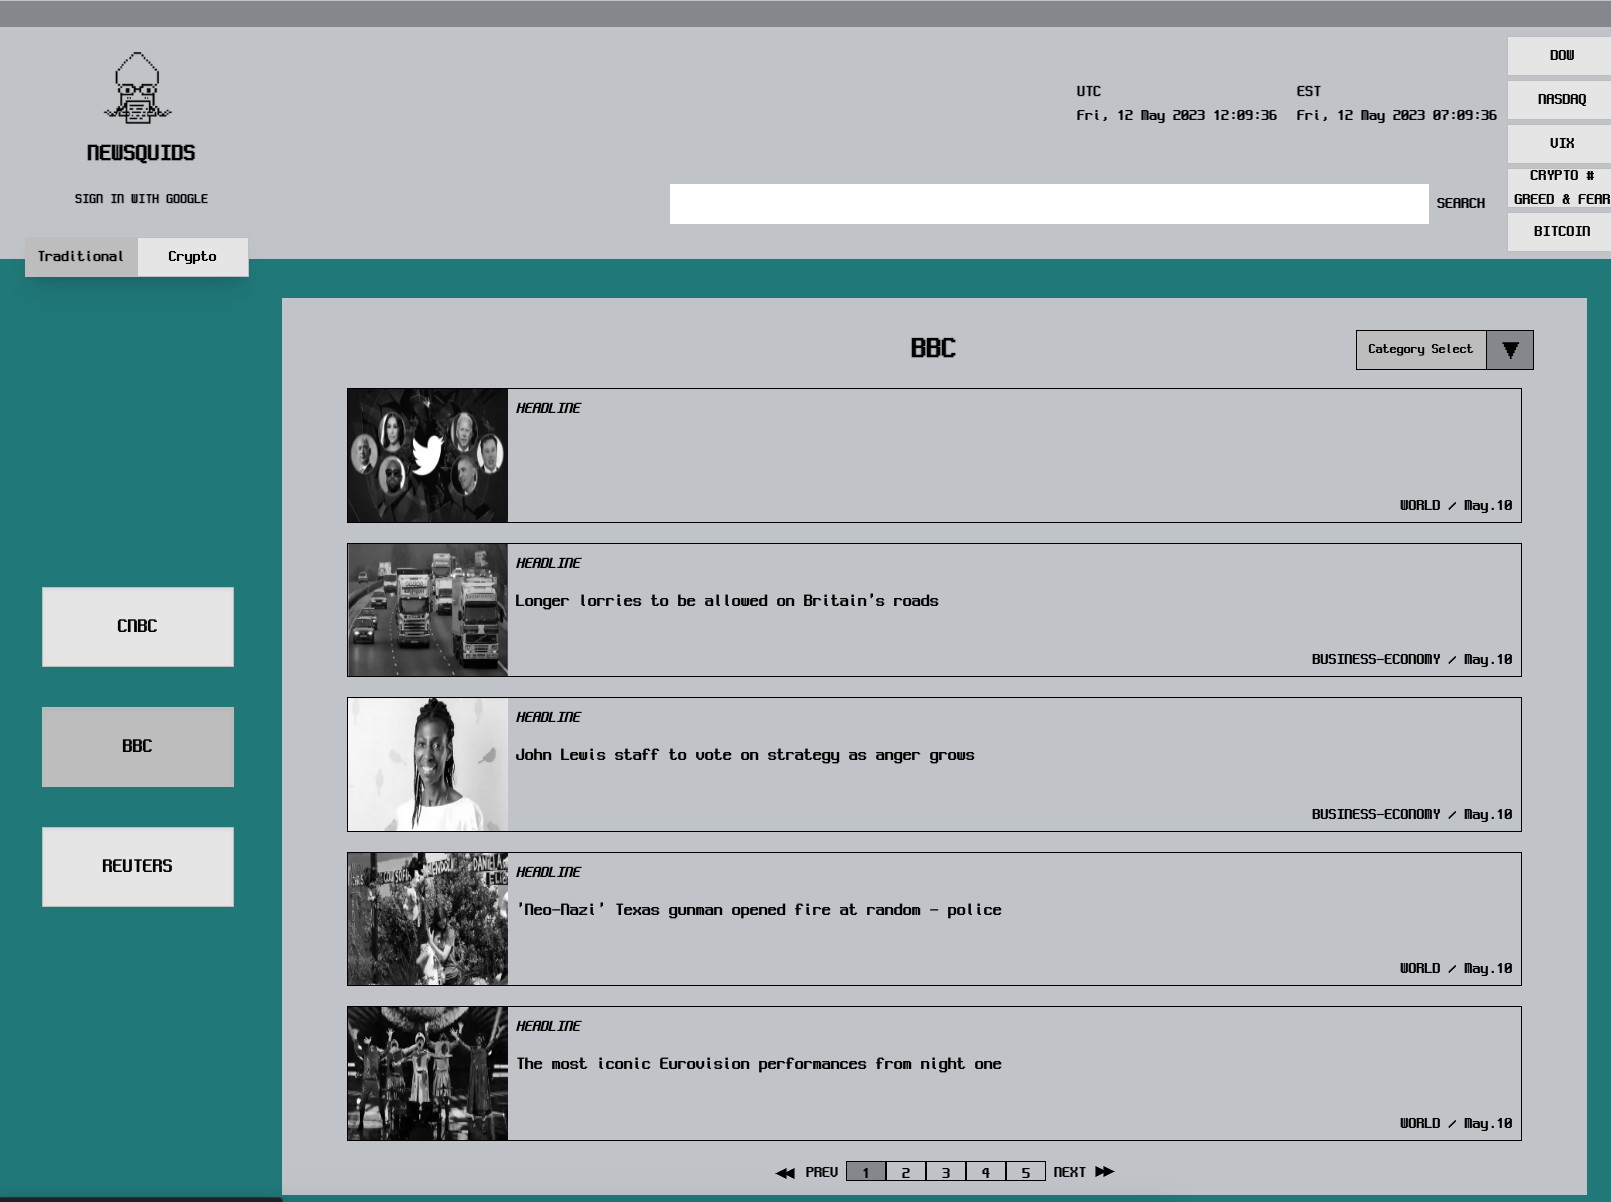Image resolution: width=1611 pixels, height=1202 pixels.
Task: Expand the CRYPTO GREED & FEAR panel
Action: (1557, 186)
